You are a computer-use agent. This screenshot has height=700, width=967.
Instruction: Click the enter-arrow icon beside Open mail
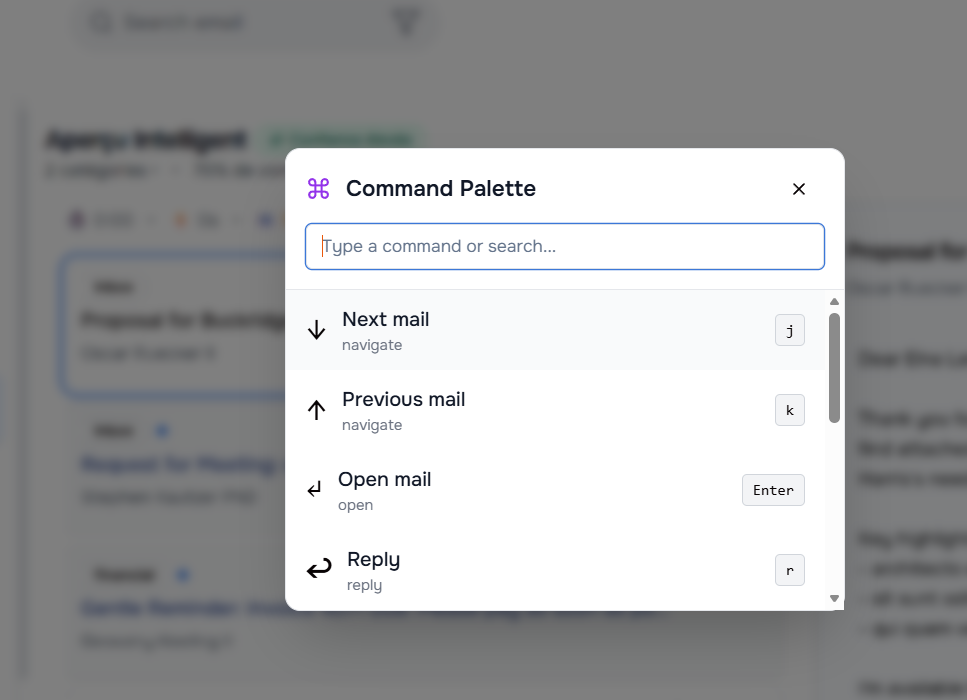314,490
